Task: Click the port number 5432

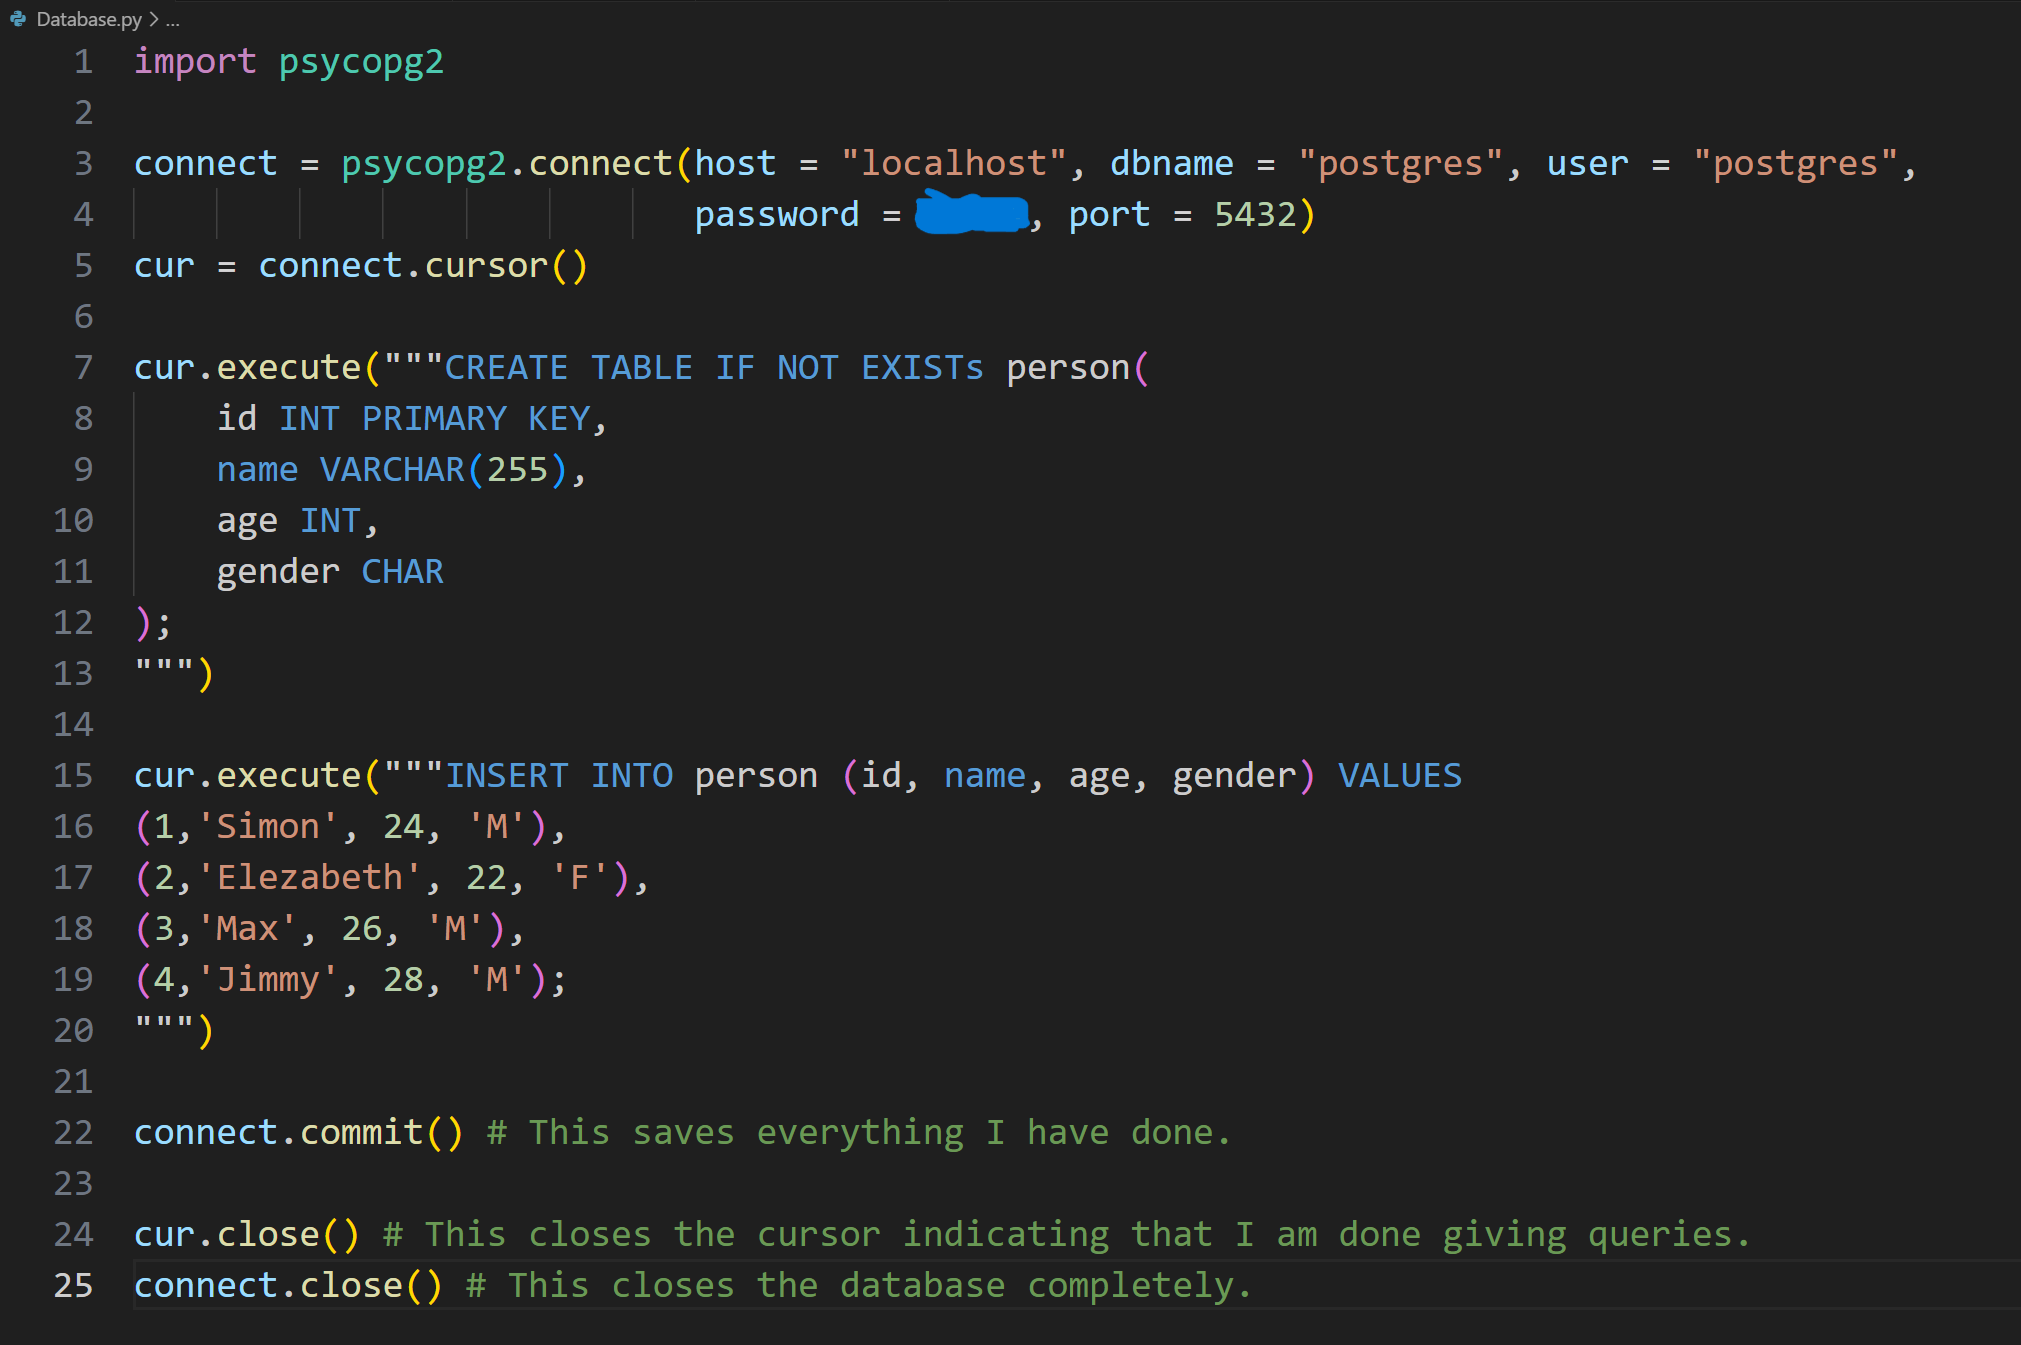Action: (1255, 214)
